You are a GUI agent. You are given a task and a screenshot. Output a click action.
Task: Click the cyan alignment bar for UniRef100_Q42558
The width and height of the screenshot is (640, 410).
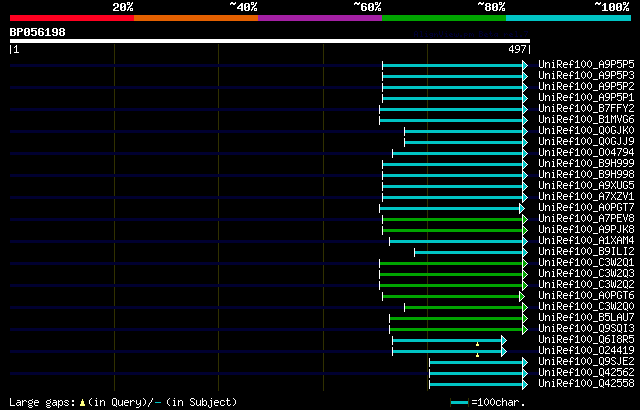pos(476,385)
